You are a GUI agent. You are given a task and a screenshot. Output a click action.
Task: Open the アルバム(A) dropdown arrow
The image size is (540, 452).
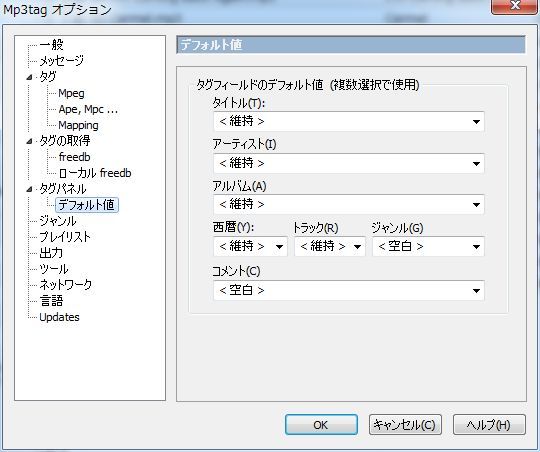click(476, 205)
